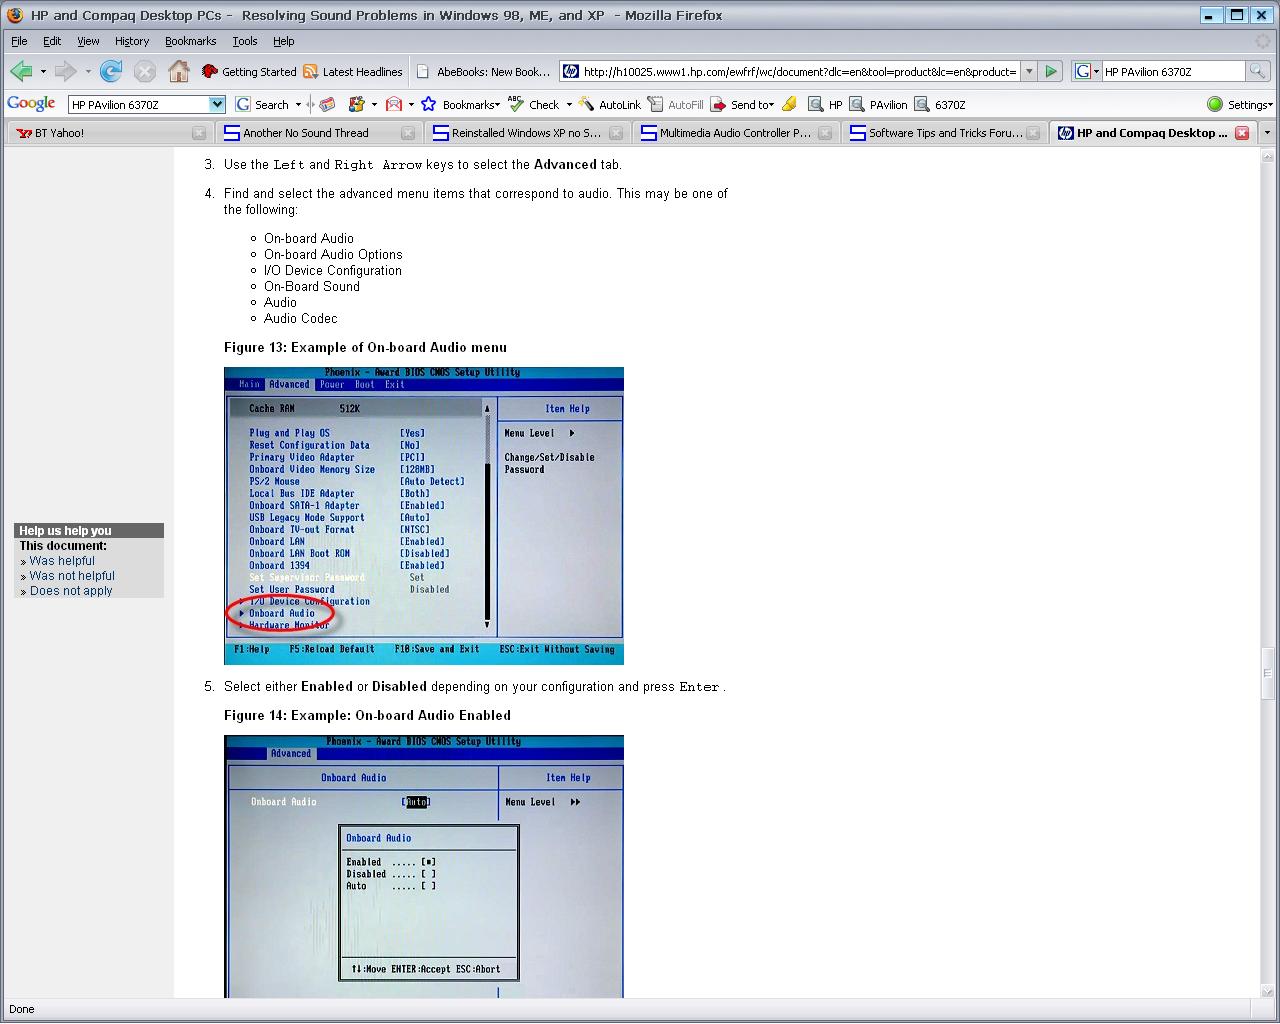The height and width of the screenshot is (1024, 1280).
Task: Open the Help menu
Action: coord(284,41)
